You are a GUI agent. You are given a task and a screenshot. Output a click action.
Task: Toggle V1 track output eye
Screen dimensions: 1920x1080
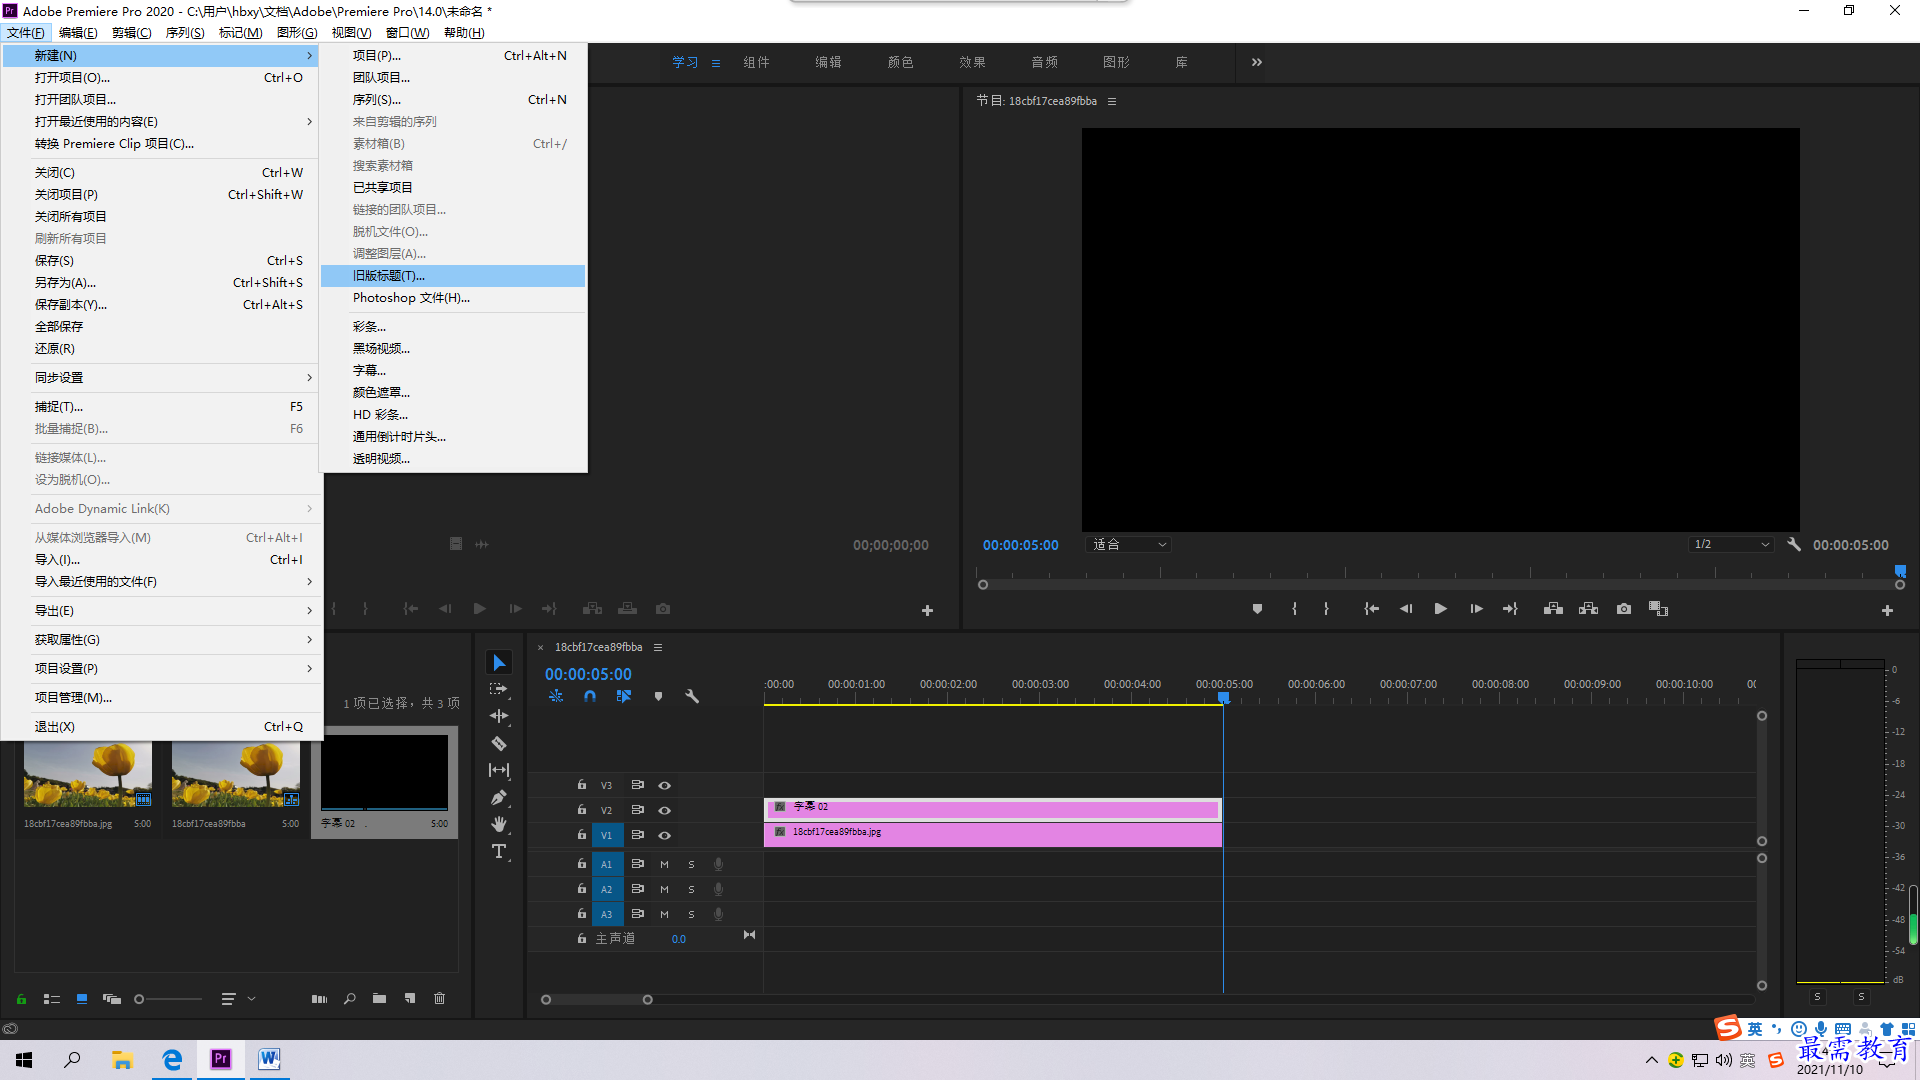tap(664, 835)
